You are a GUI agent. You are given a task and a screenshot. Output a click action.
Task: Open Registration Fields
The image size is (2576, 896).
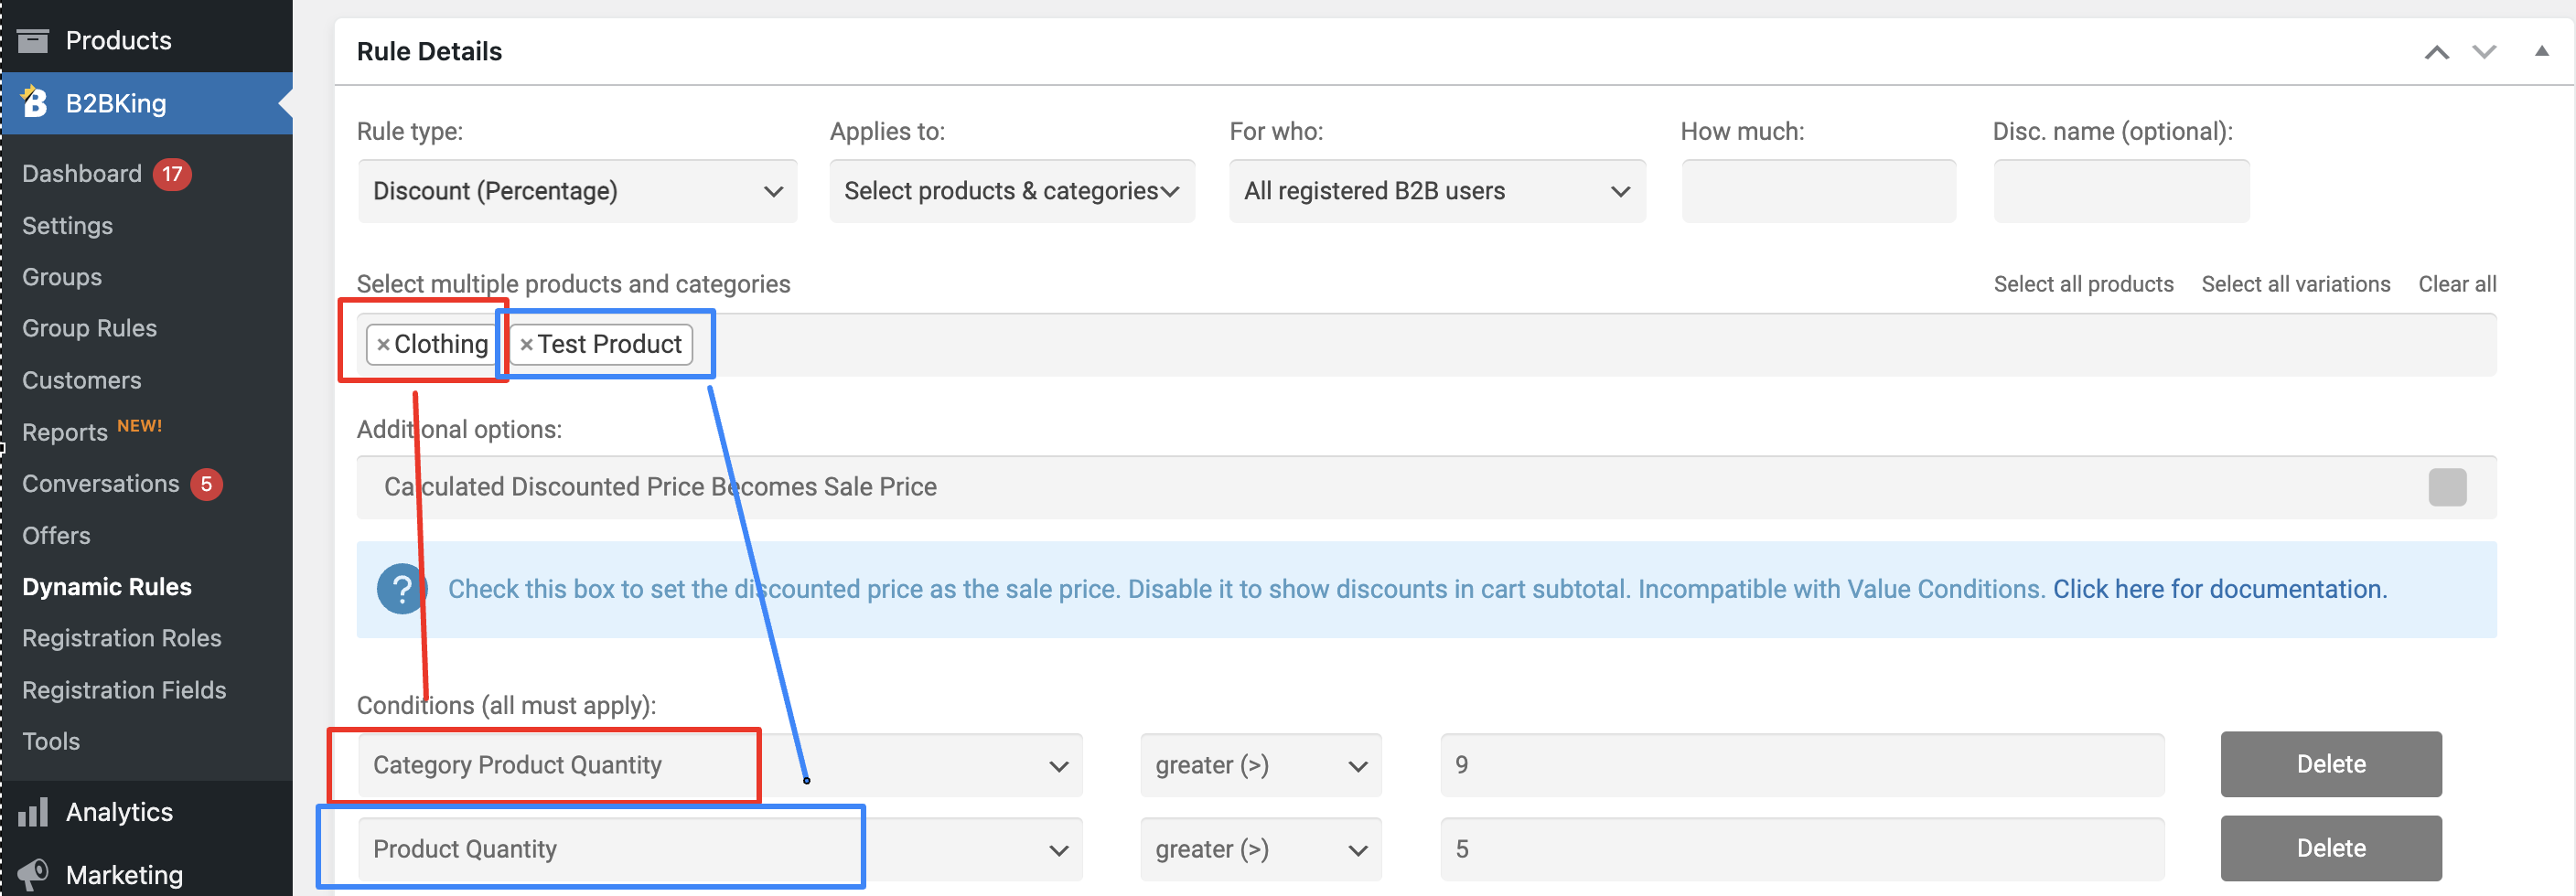click(x=124, y=690)
